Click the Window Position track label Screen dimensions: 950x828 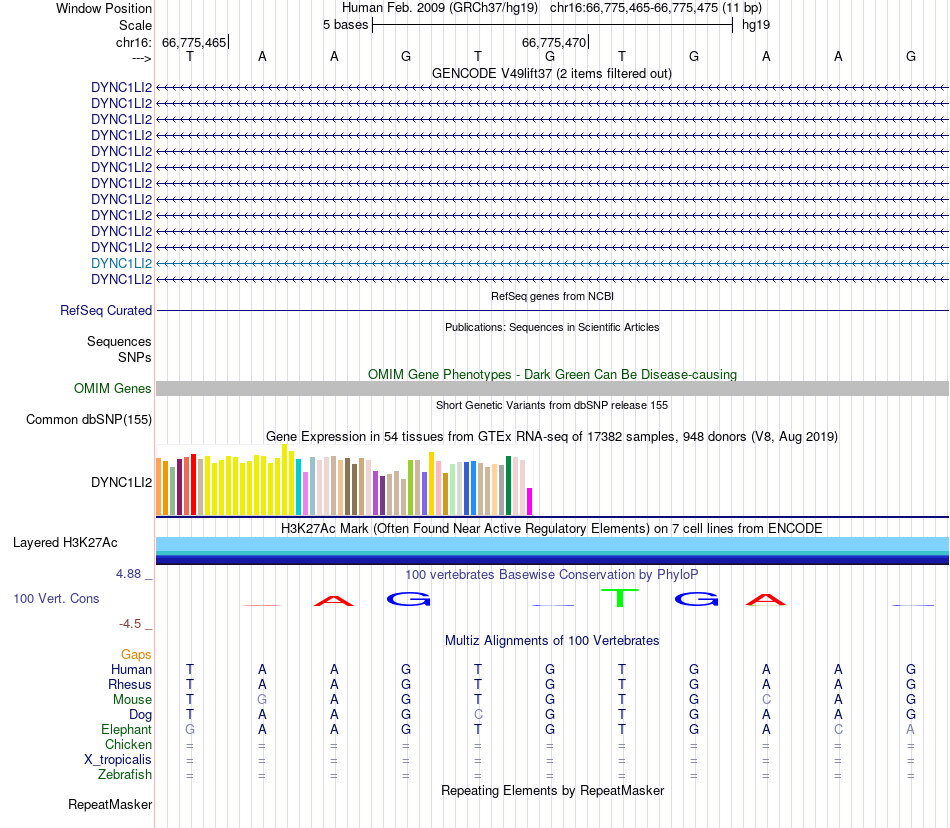(104, 8)
